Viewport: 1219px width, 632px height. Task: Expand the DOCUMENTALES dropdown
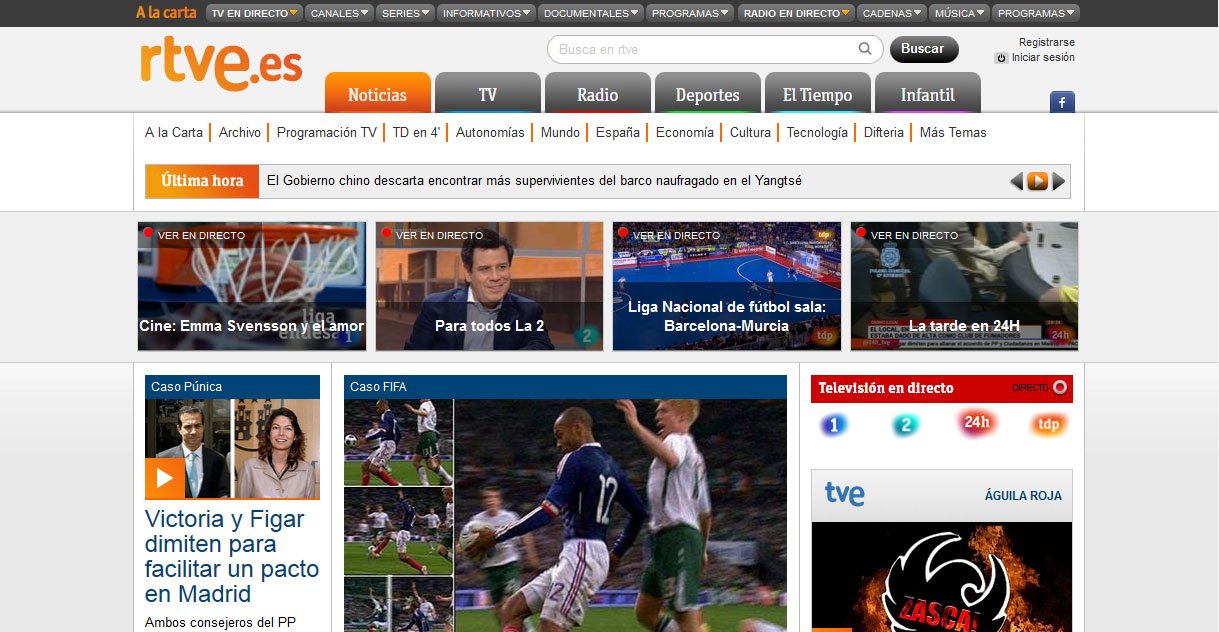(591, 13)
